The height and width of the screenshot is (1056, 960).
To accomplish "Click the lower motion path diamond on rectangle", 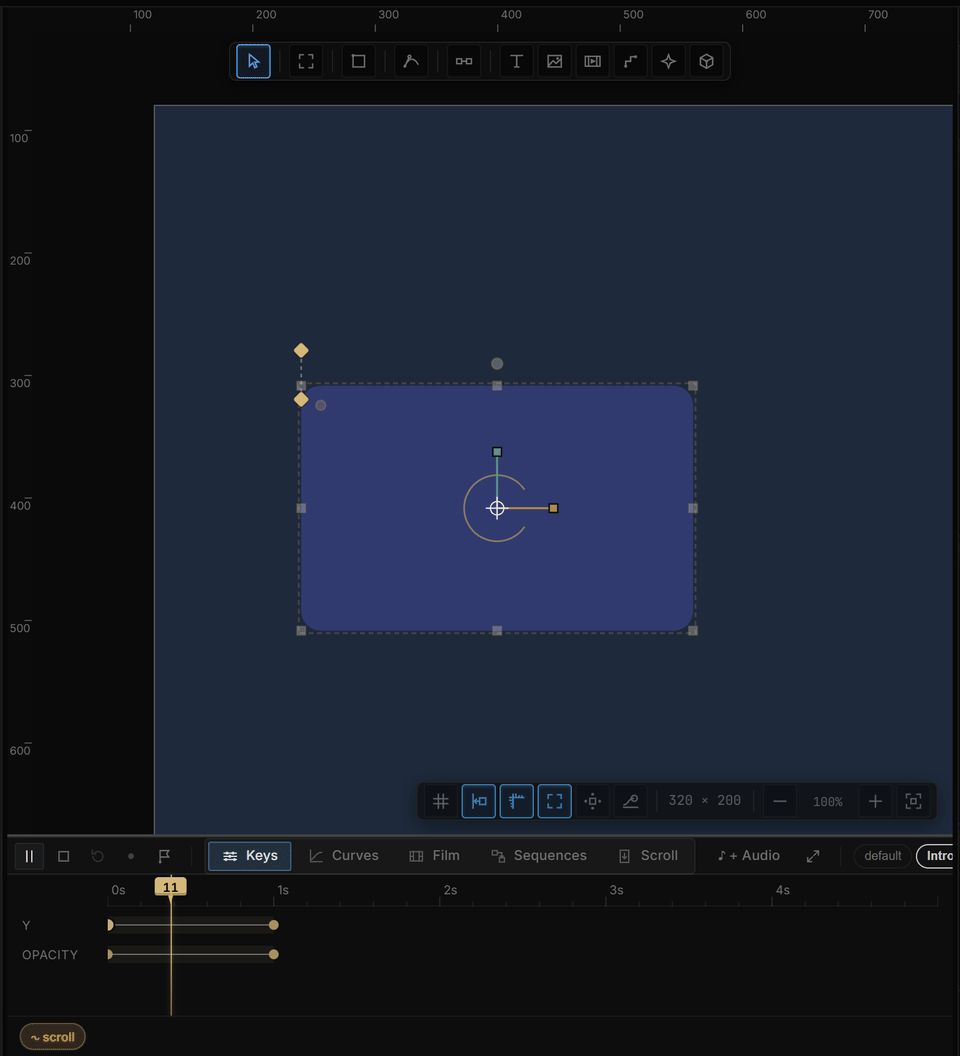I will coord(301,399).
